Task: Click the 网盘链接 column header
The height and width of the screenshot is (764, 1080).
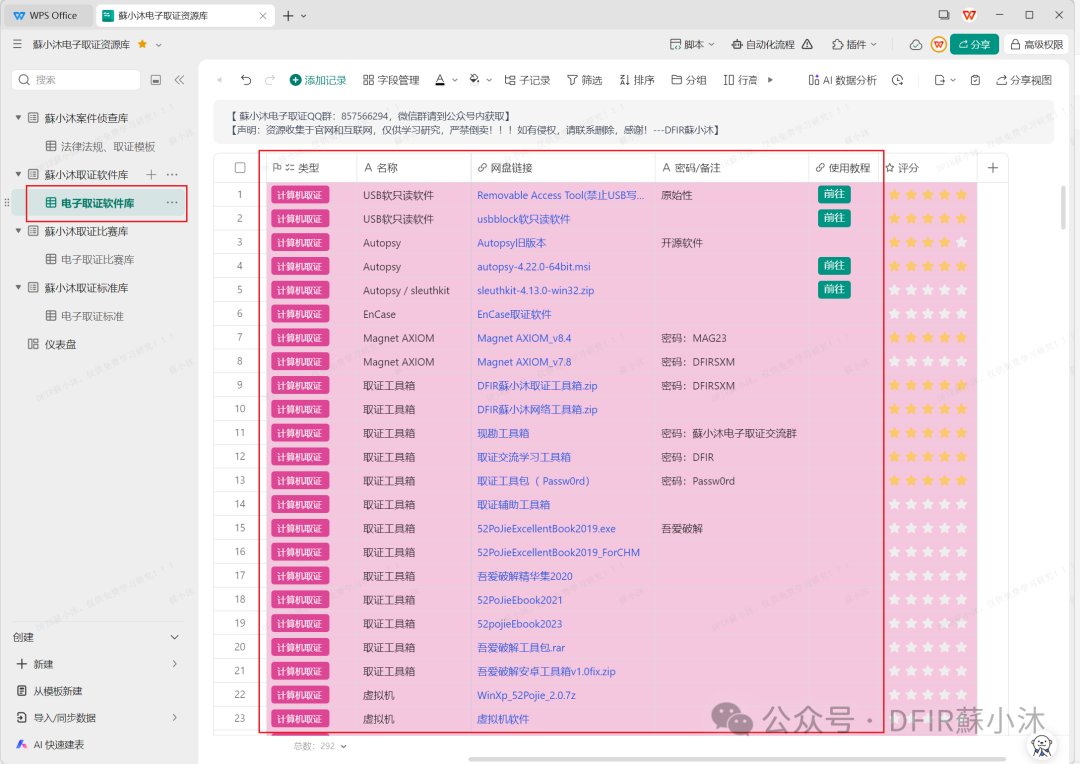Action: [563, 167]
